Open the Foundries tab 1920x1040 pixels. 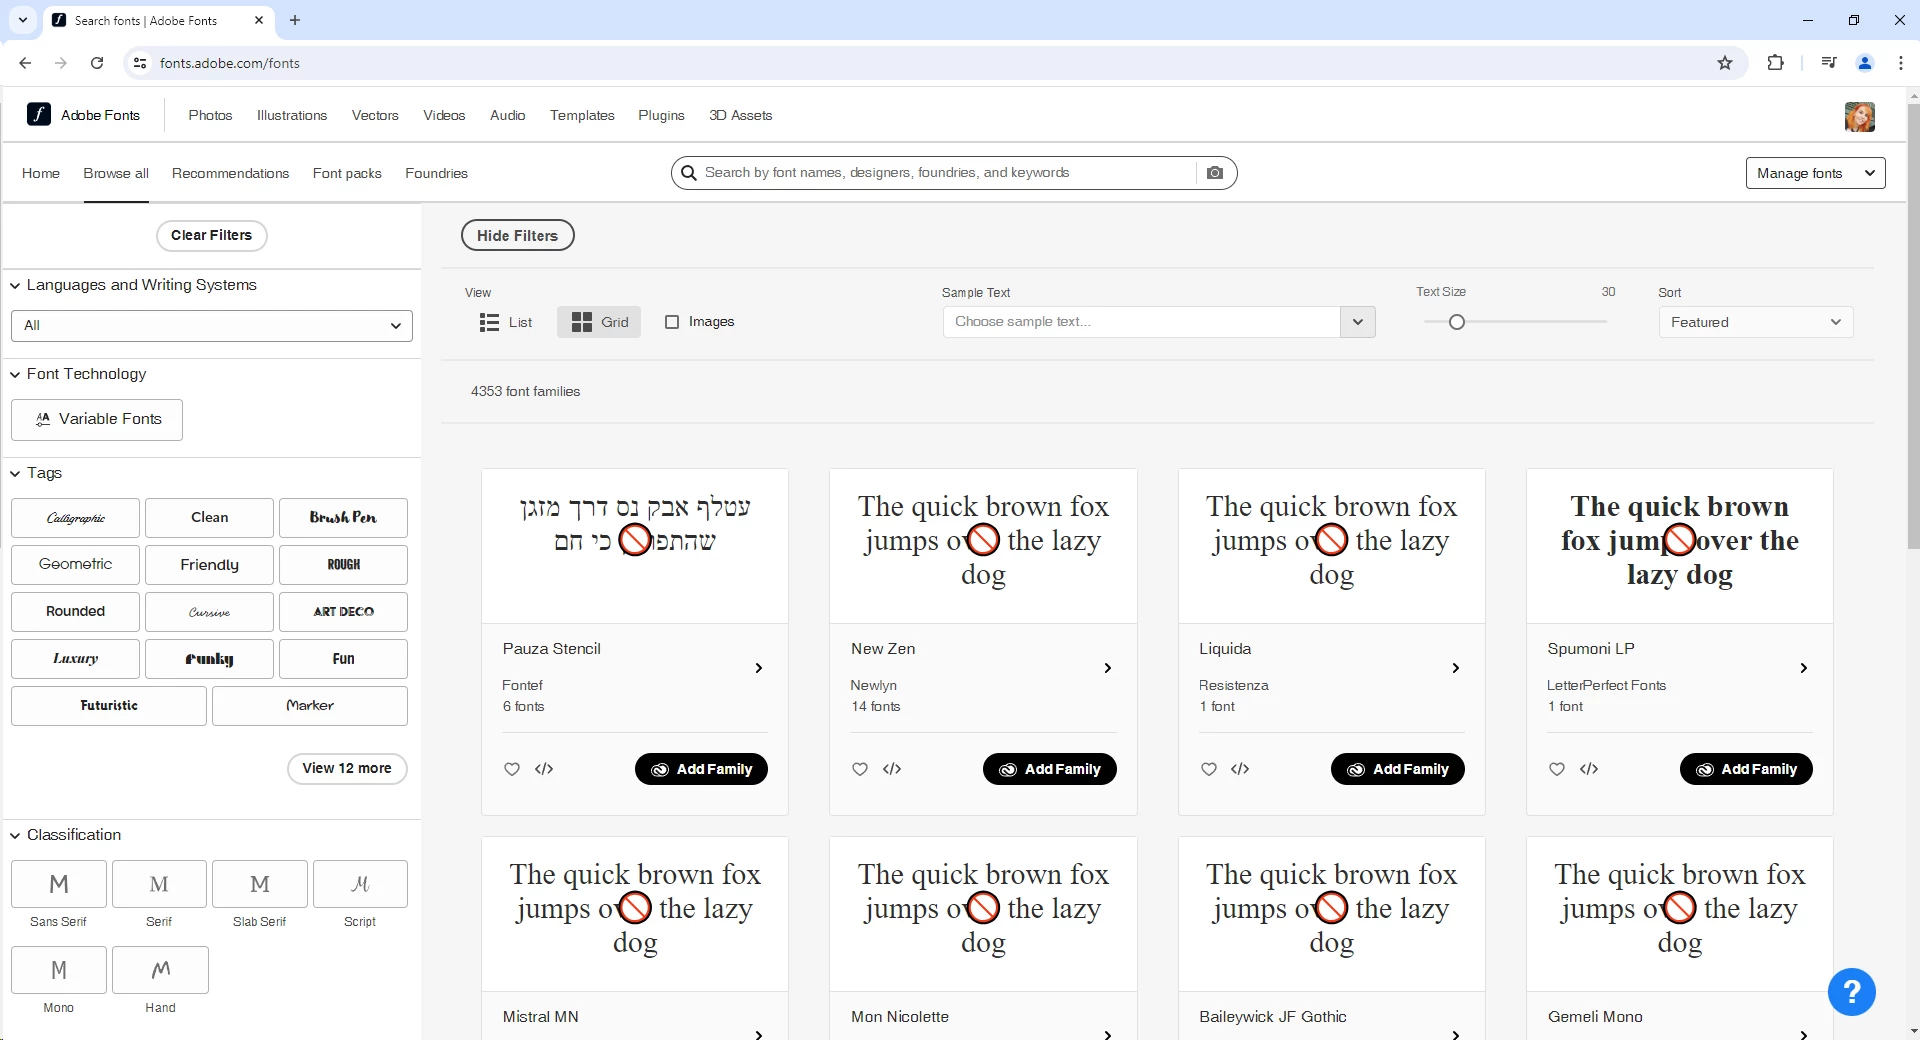click(x=436, y=173)
